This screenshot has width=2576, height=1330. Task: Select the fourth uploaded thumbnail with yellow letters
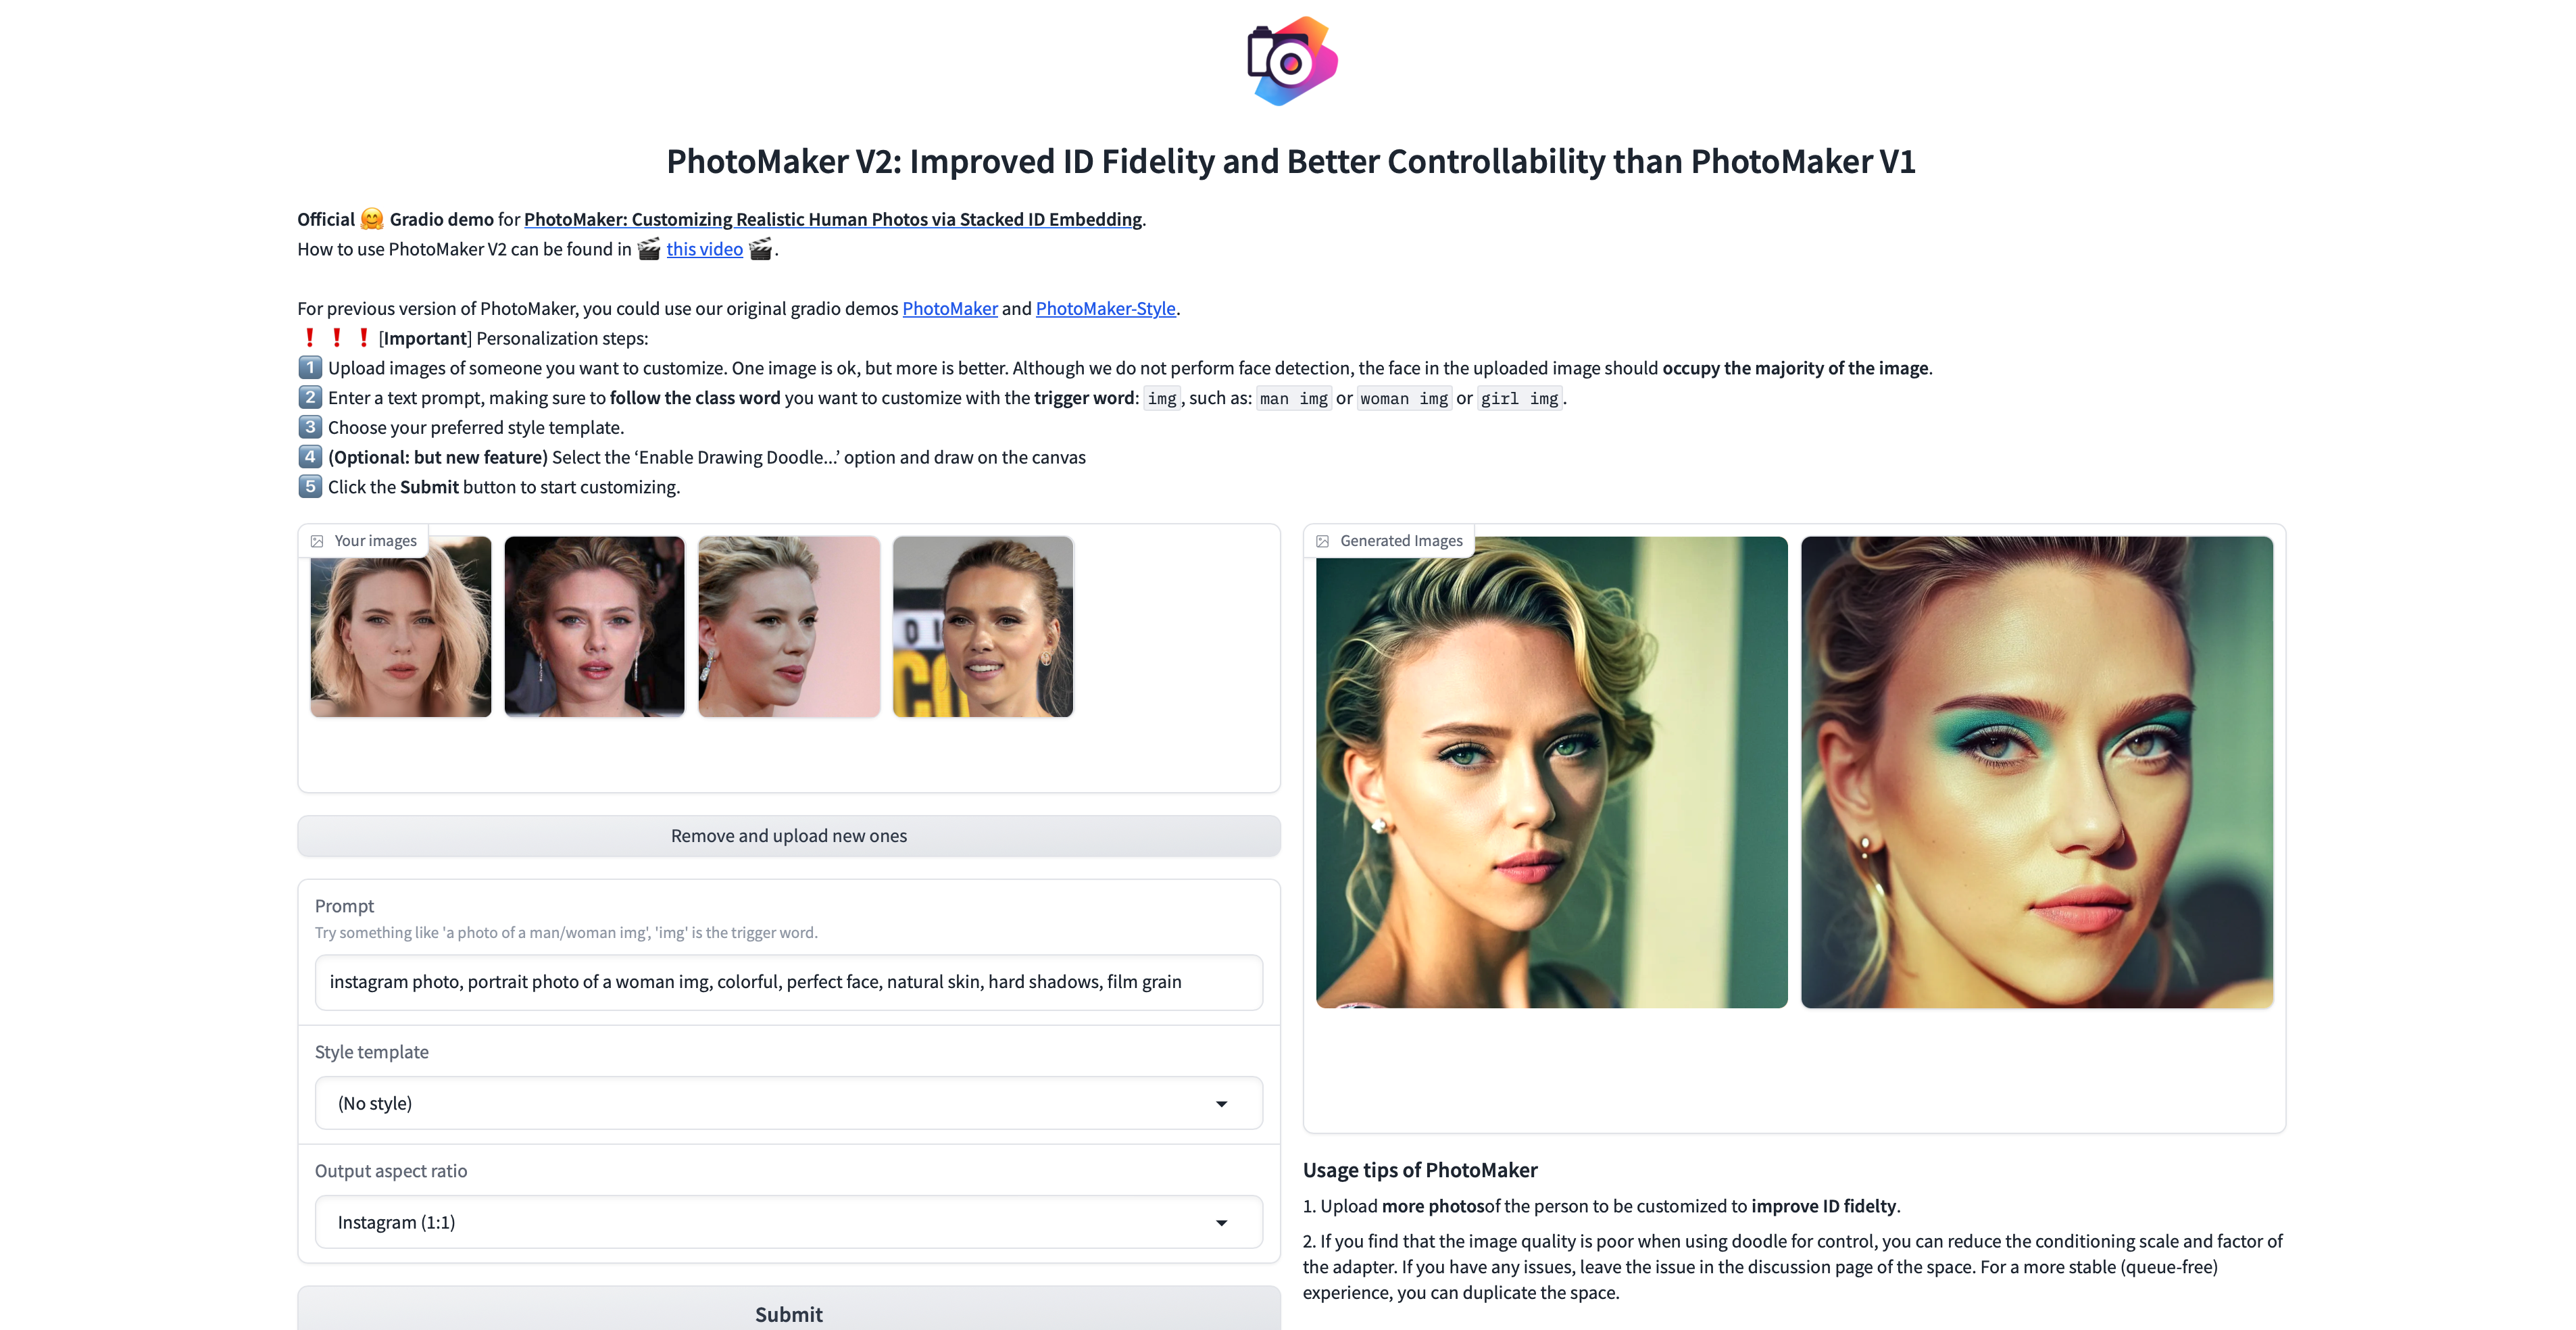coord(983,626)
